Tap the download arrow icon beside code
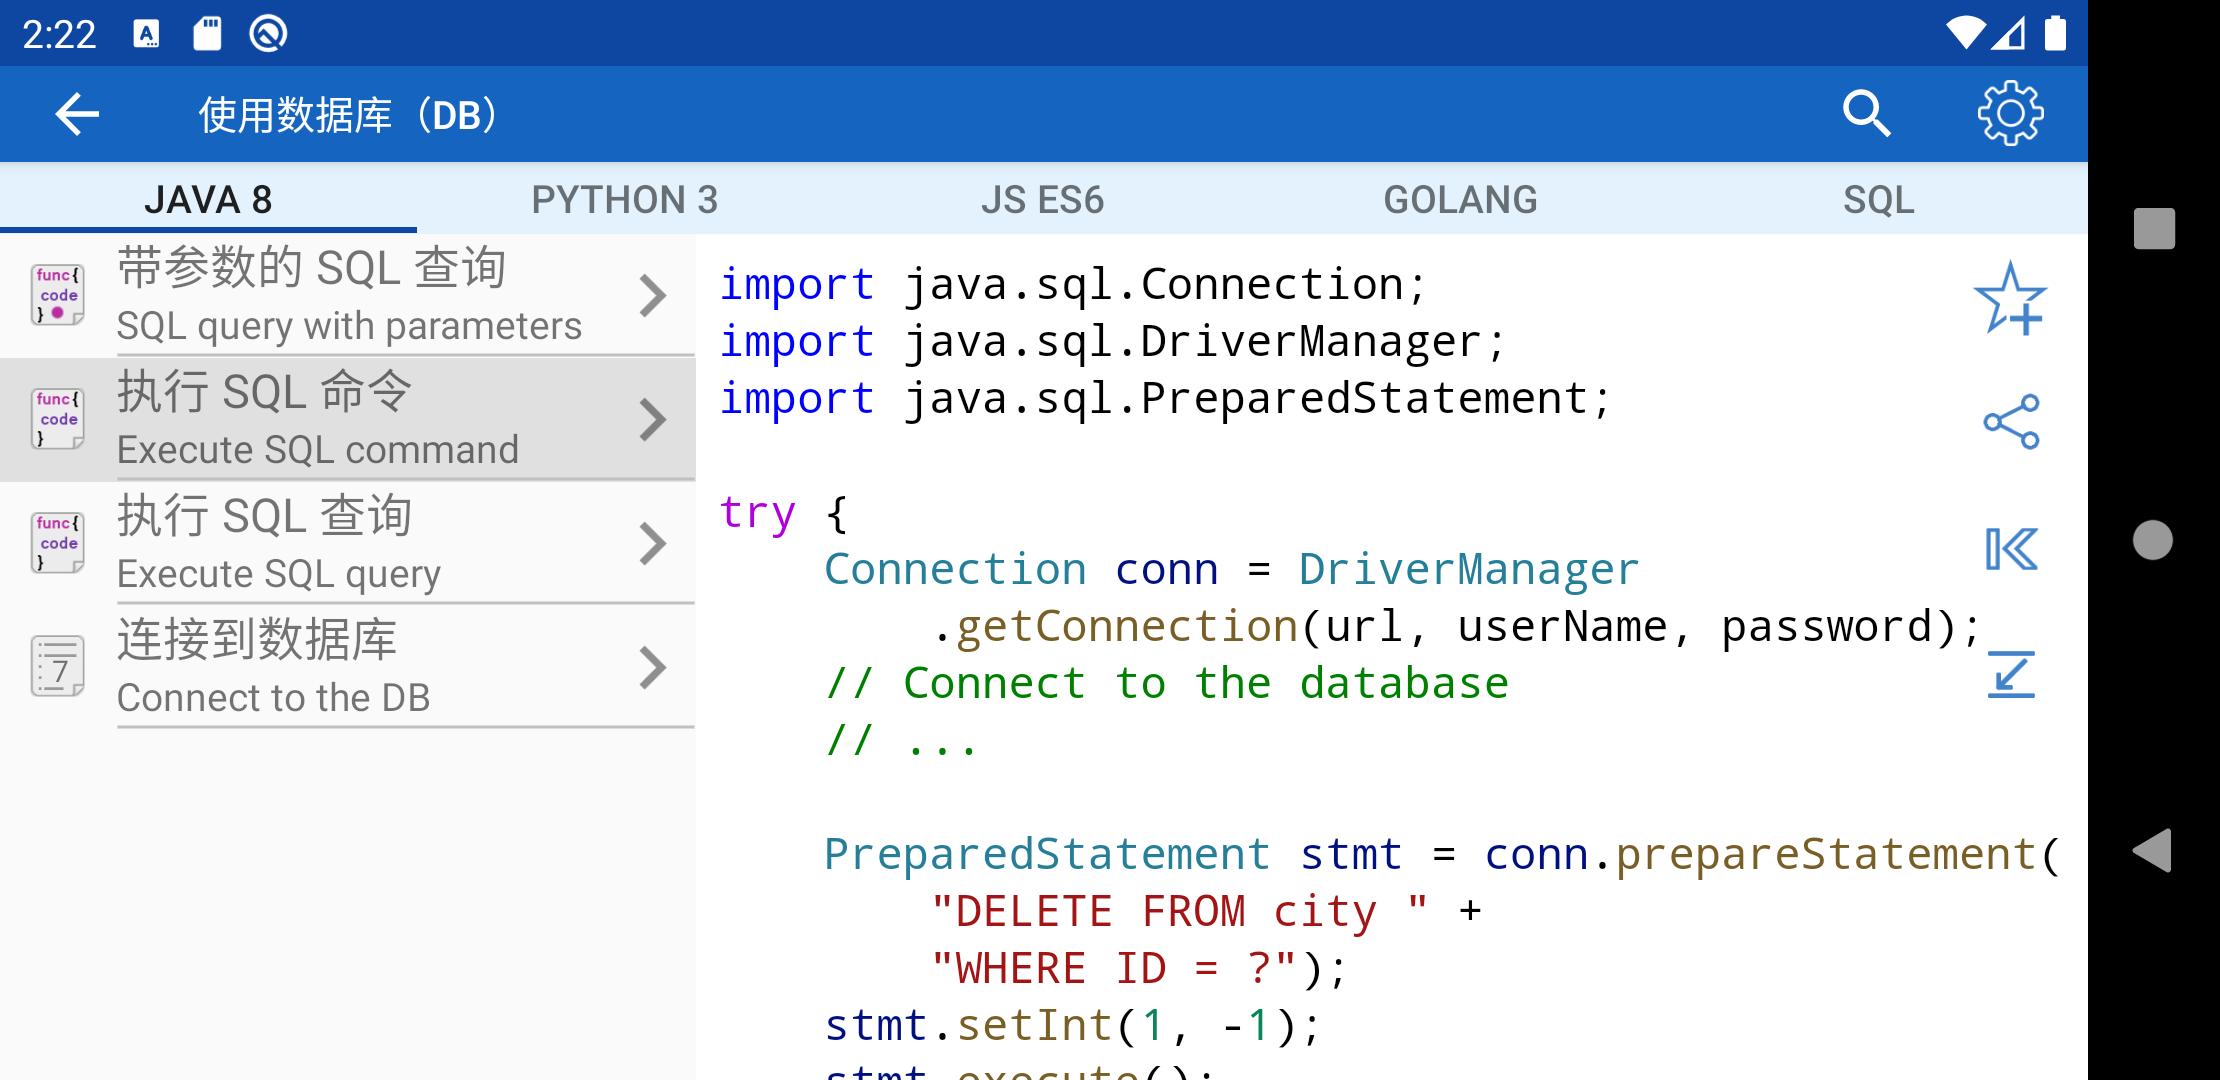2220x1080 pixels. 2010,674
